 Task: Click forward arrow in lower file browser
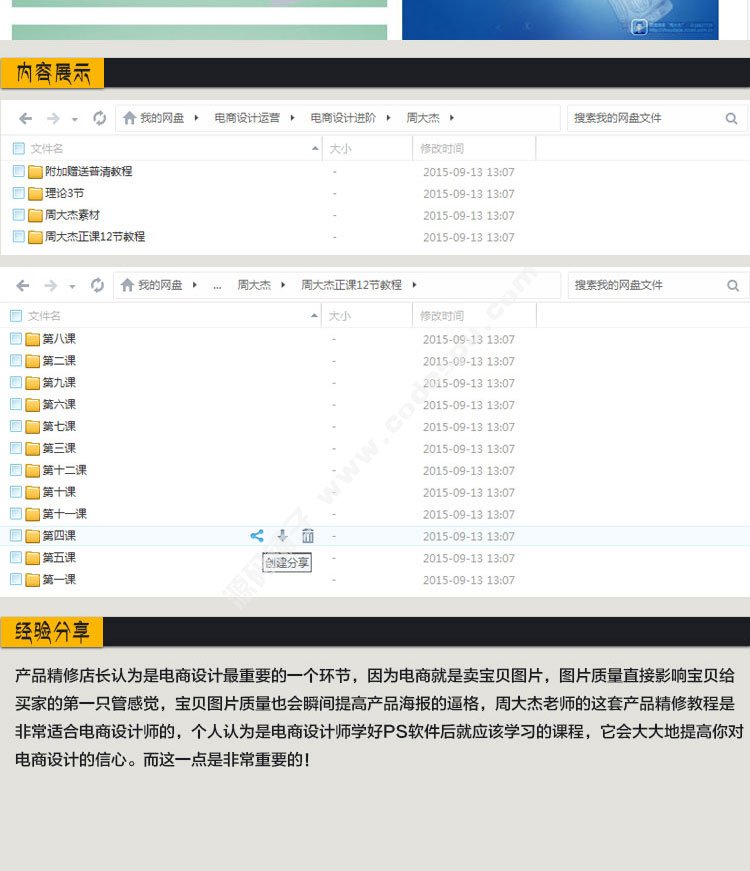point(51,286)
